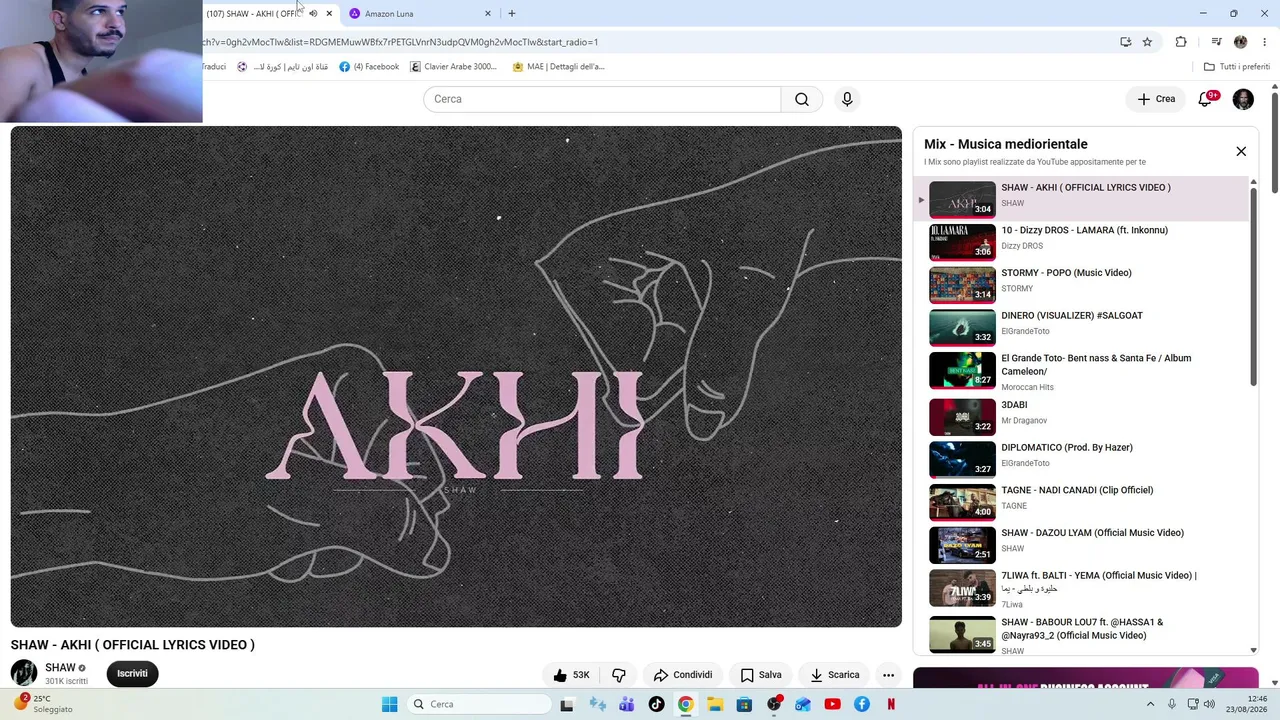1280x720 pixels.
Task: Open a new browser tab
Action: [512, 14]
